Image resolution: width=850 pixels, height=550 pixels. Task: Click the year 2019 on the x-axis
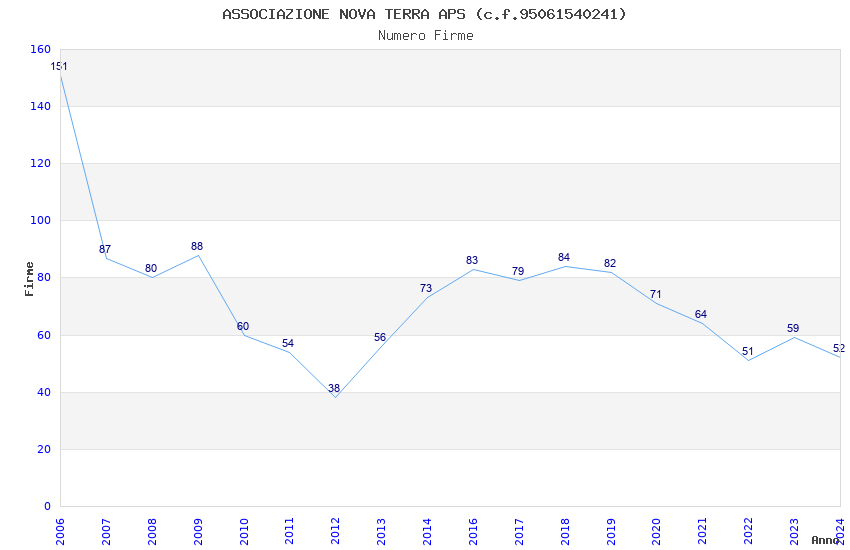pyautogui.click(x=611, y=532)
